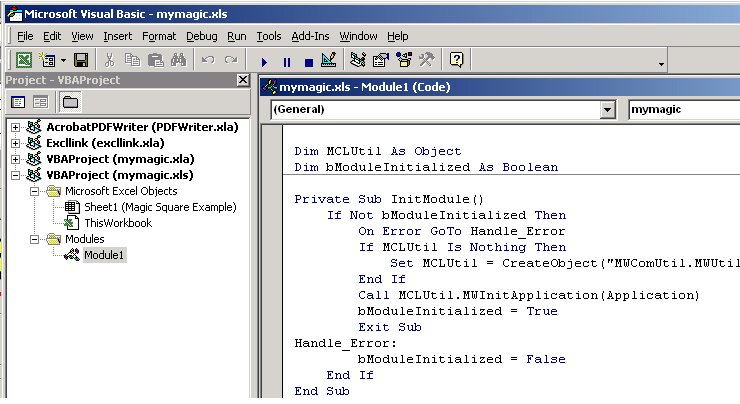The image size is (740, 404).
Task: Open the Format menu
Action: click(159, 36)
